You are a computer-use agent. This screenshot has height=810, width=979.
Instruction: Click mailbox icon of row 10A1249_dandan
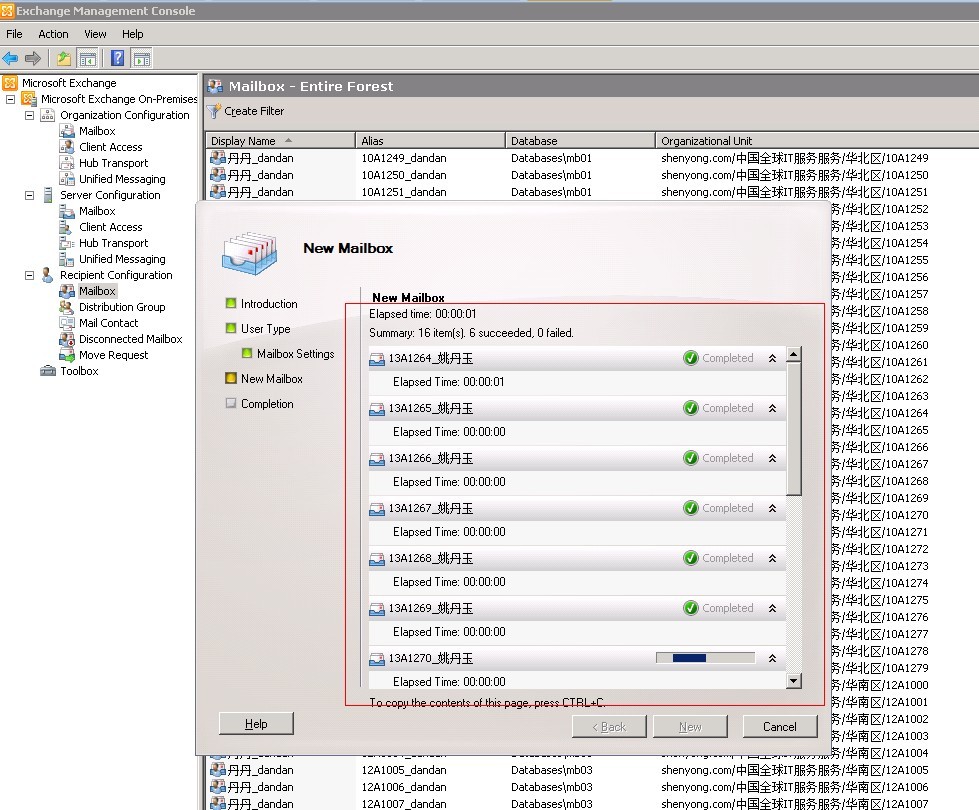point(218,158)
